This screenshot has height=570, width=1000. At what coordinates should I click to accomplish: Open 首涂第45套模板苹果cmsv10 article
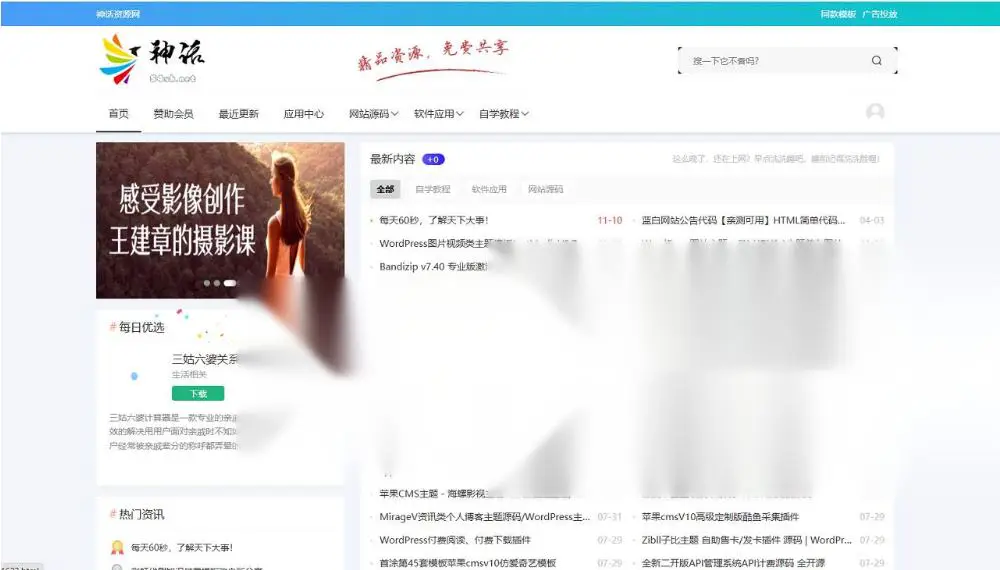click(467, 563)
